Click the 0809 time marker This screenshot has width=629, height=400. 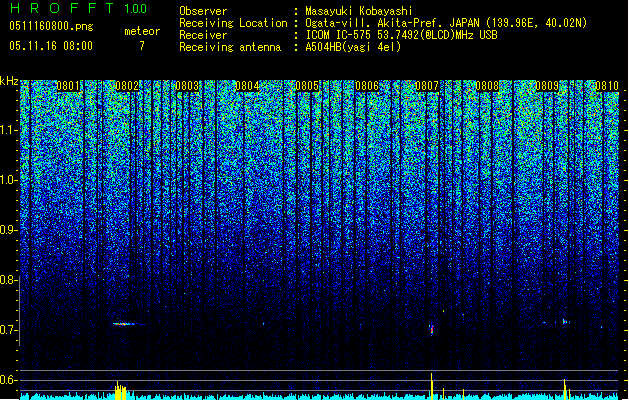547,86
